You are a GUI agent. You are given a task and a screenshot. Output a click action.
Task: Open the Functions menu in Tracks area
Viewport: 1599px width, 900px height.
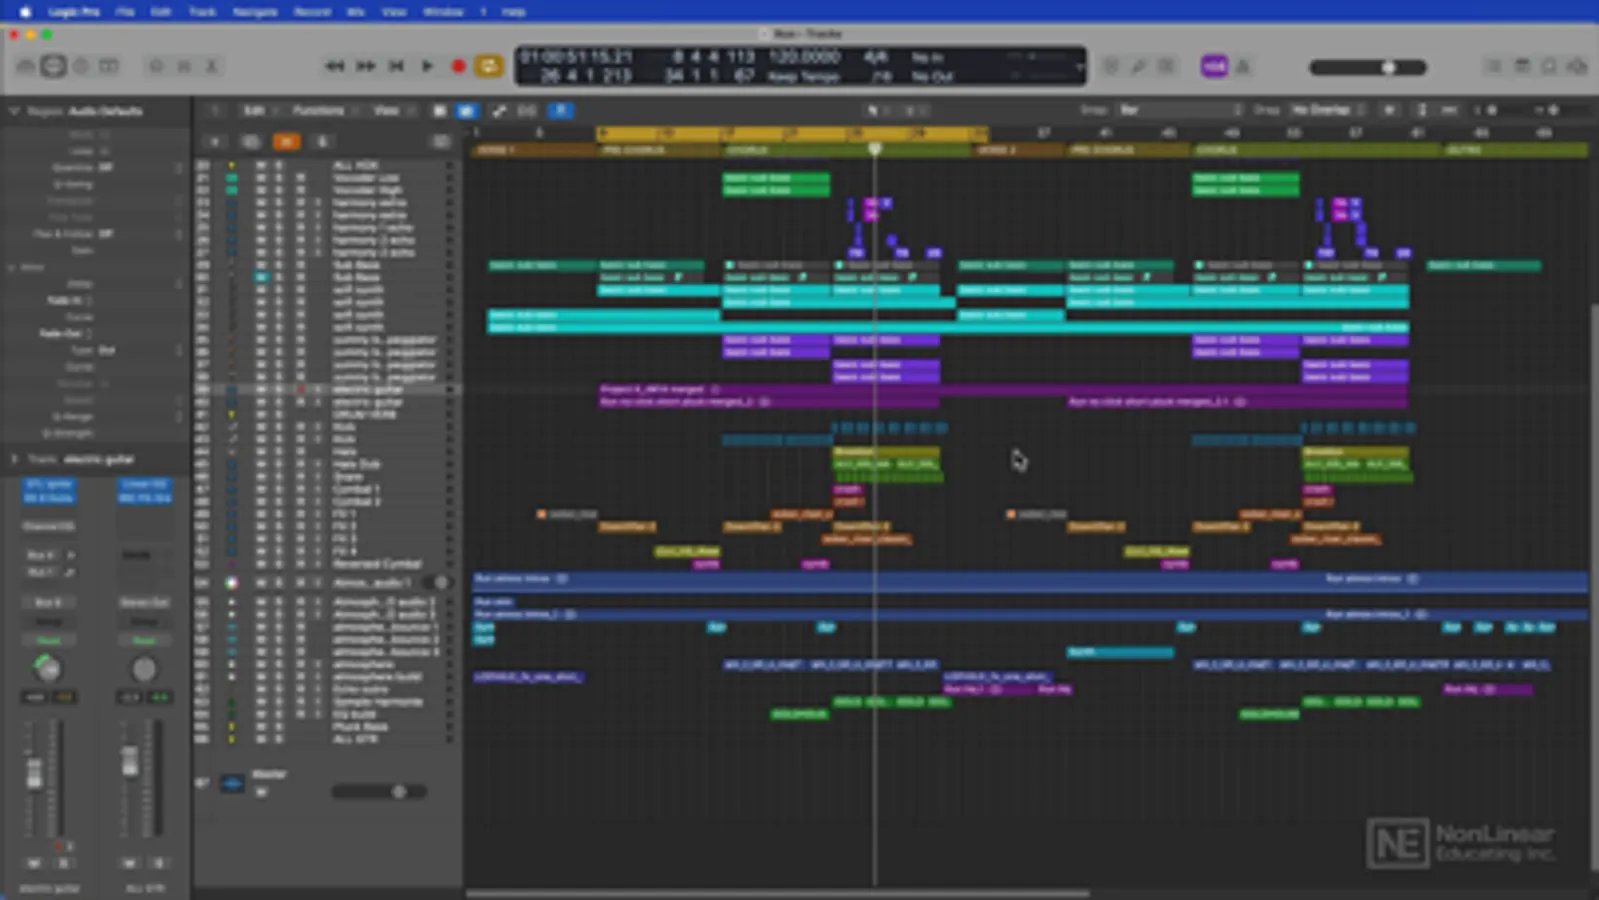318,110
